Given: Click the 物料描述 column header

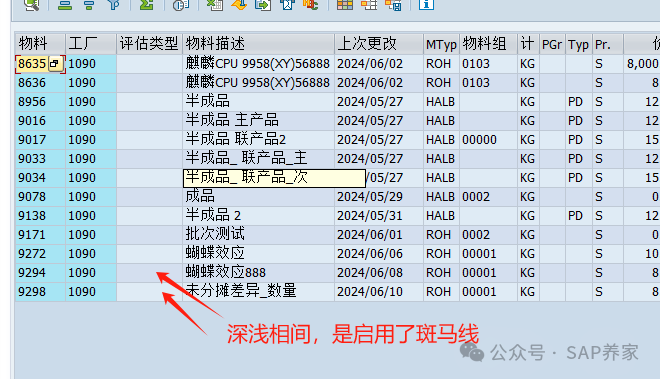Looking at the screenshot, I should coord(258,44).
